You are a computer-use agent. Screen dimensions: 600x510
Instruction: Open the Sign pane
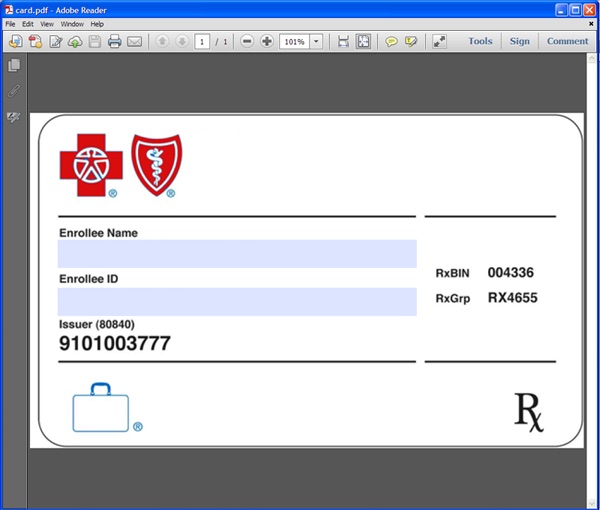[519, 41]
